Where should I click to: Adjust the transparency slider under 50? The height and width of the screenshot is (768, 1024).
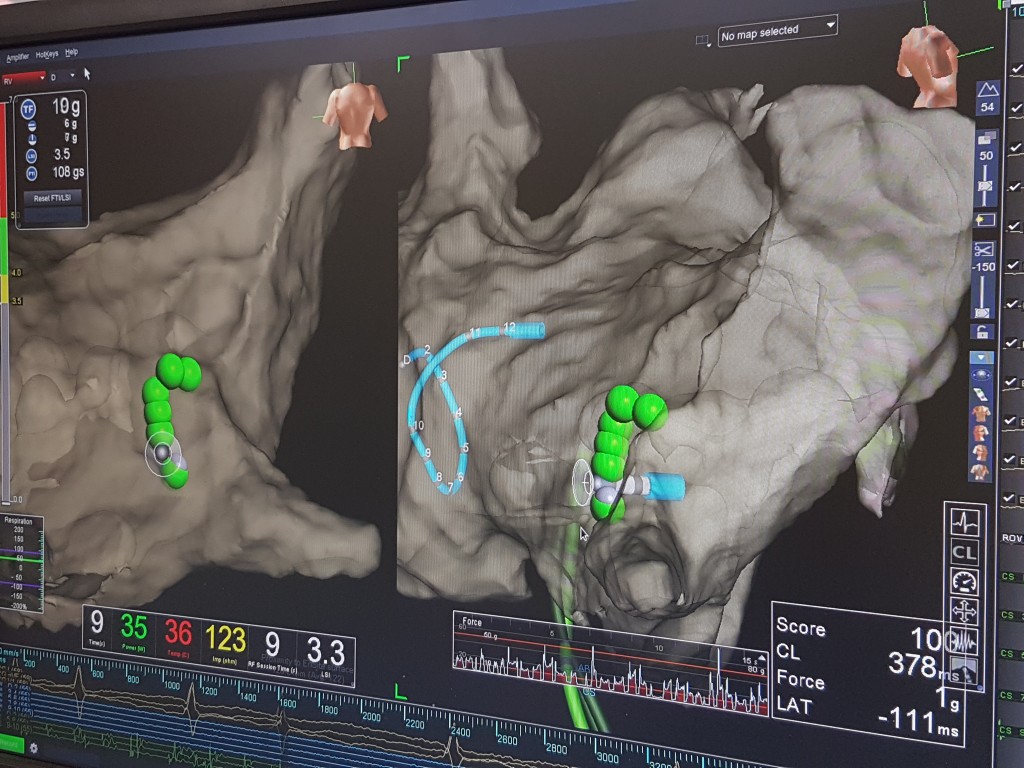click(985, 186)
